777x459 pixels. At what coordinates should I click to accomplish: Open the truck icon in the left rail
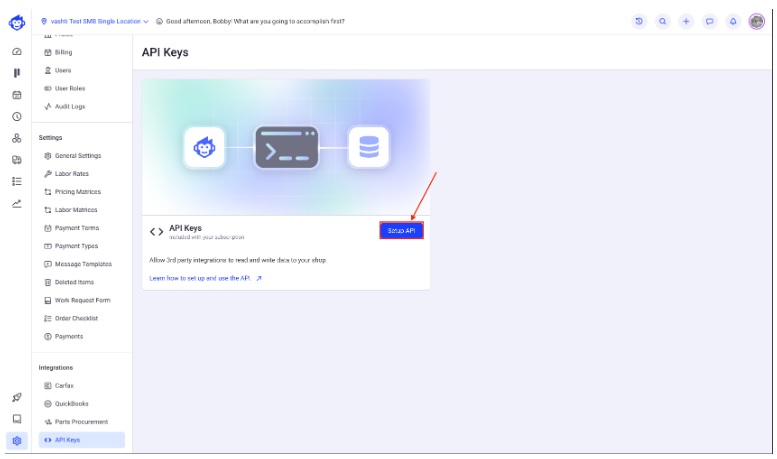(x=17, y=160)
